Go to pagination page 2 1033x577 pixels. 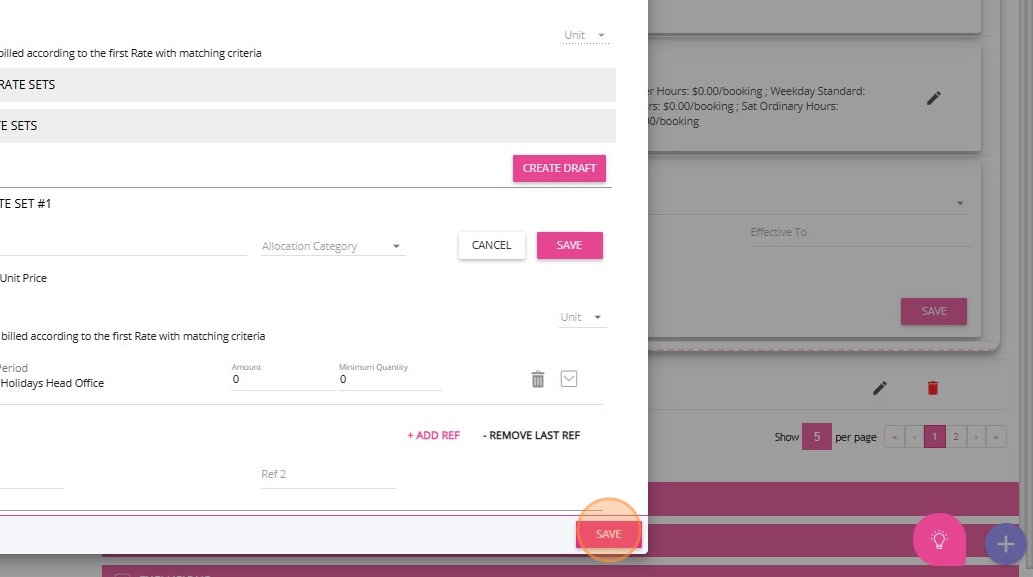[x=955, y=437]
